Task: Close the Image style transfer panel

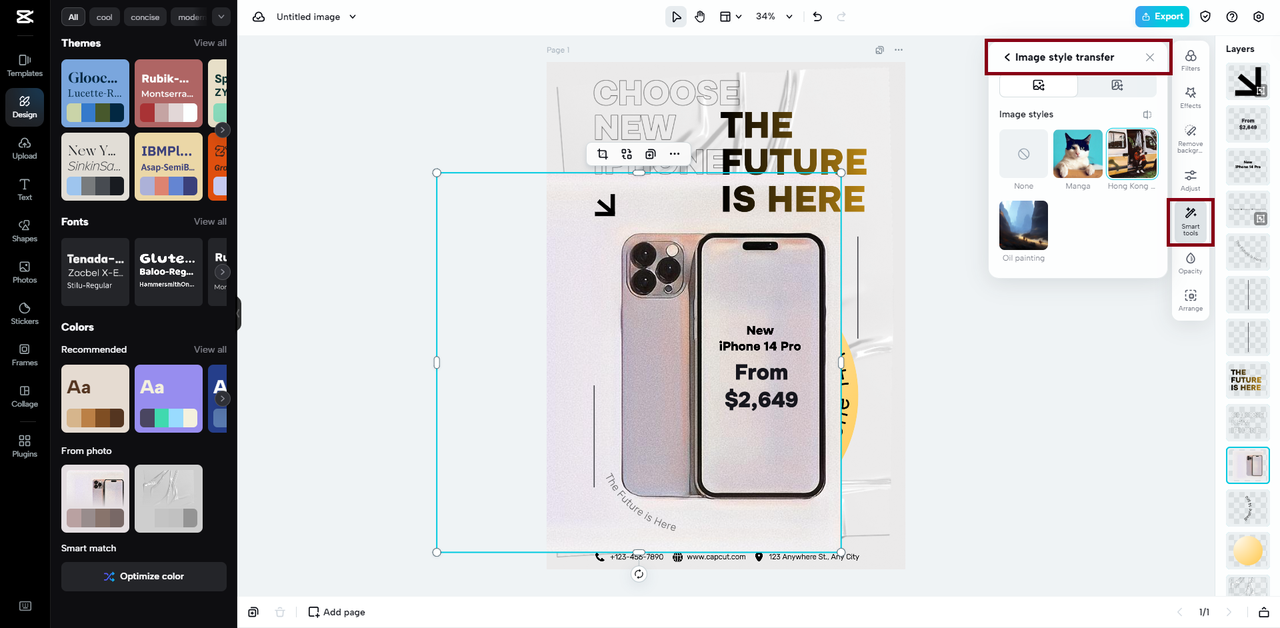Action: click(x=1150, y=57)
